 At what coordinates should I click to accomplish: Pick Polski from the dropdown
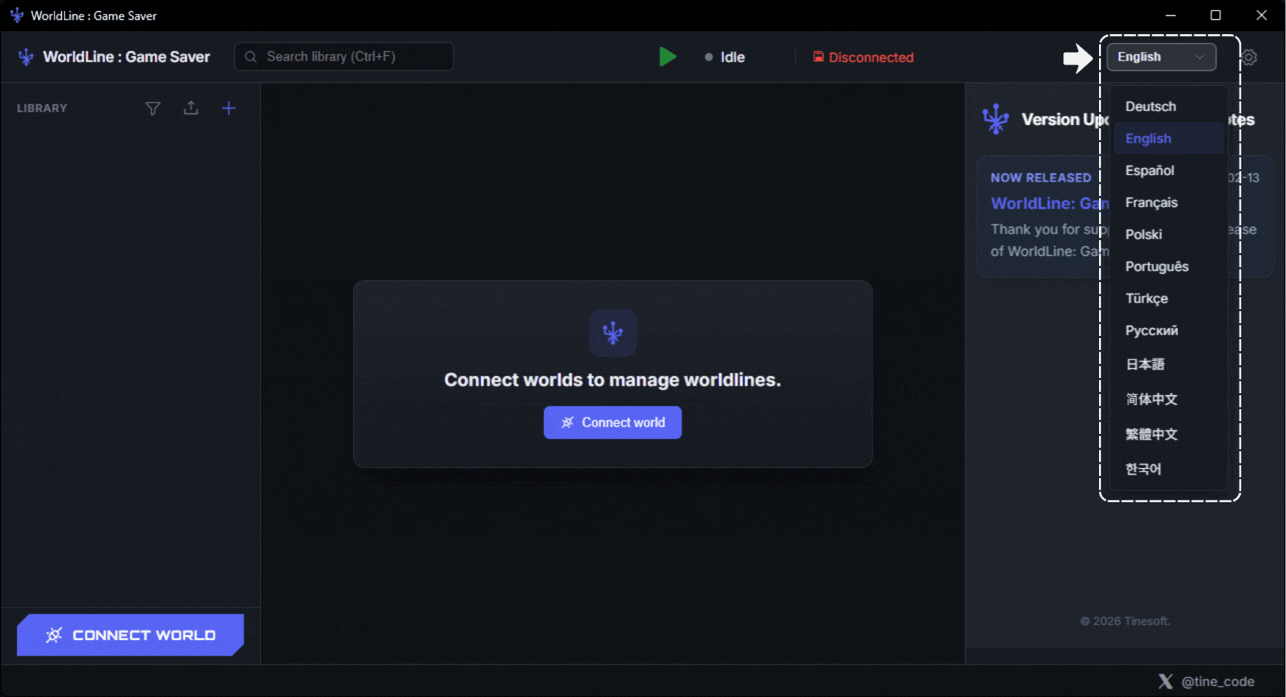[x=1169, y=234]
